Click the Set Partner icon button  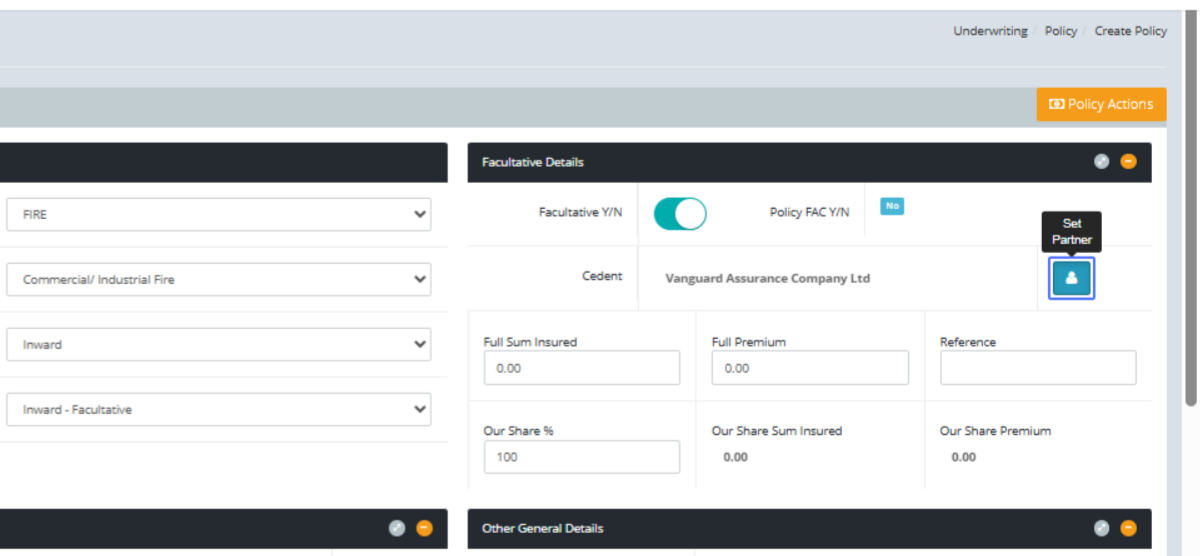[x=1071, y=278]
